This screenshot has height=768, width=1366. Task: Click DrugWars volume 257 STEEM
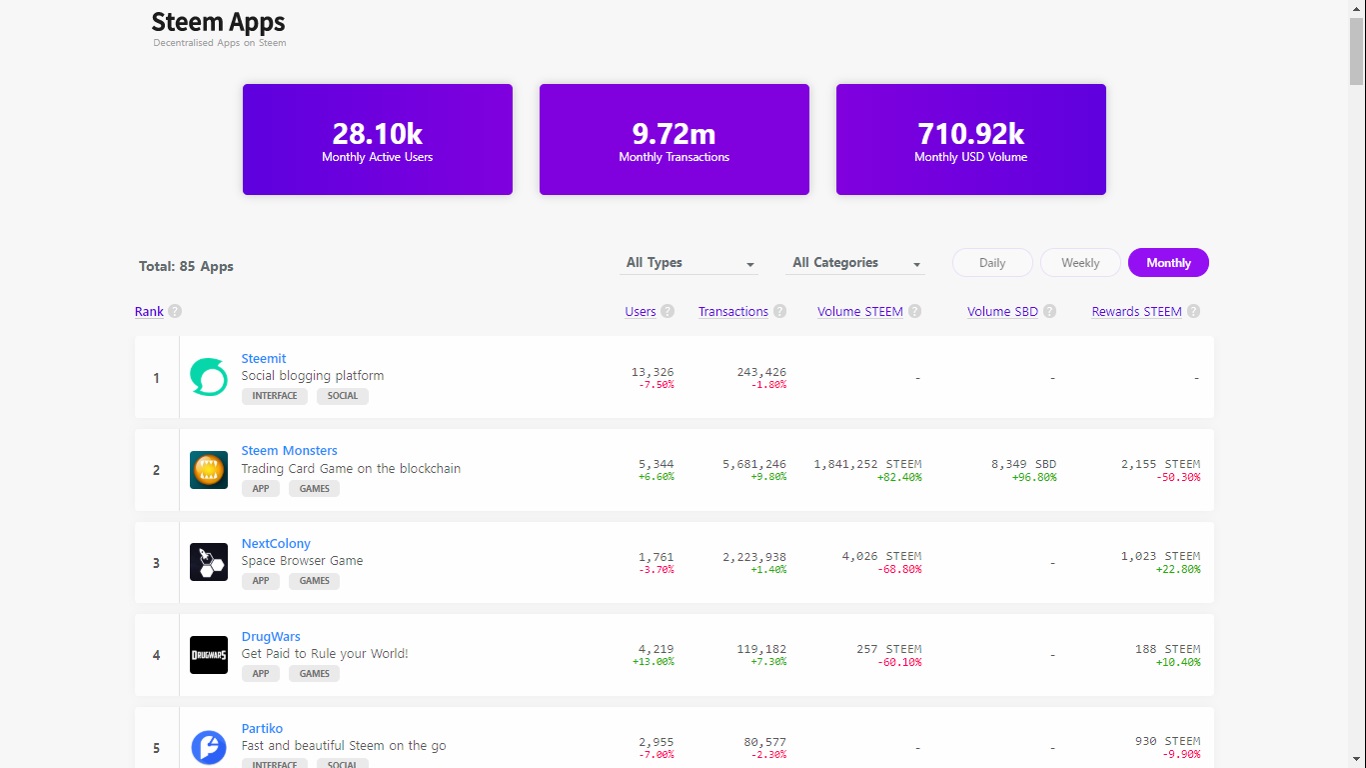pyautogui.click(x=889, y=649)
